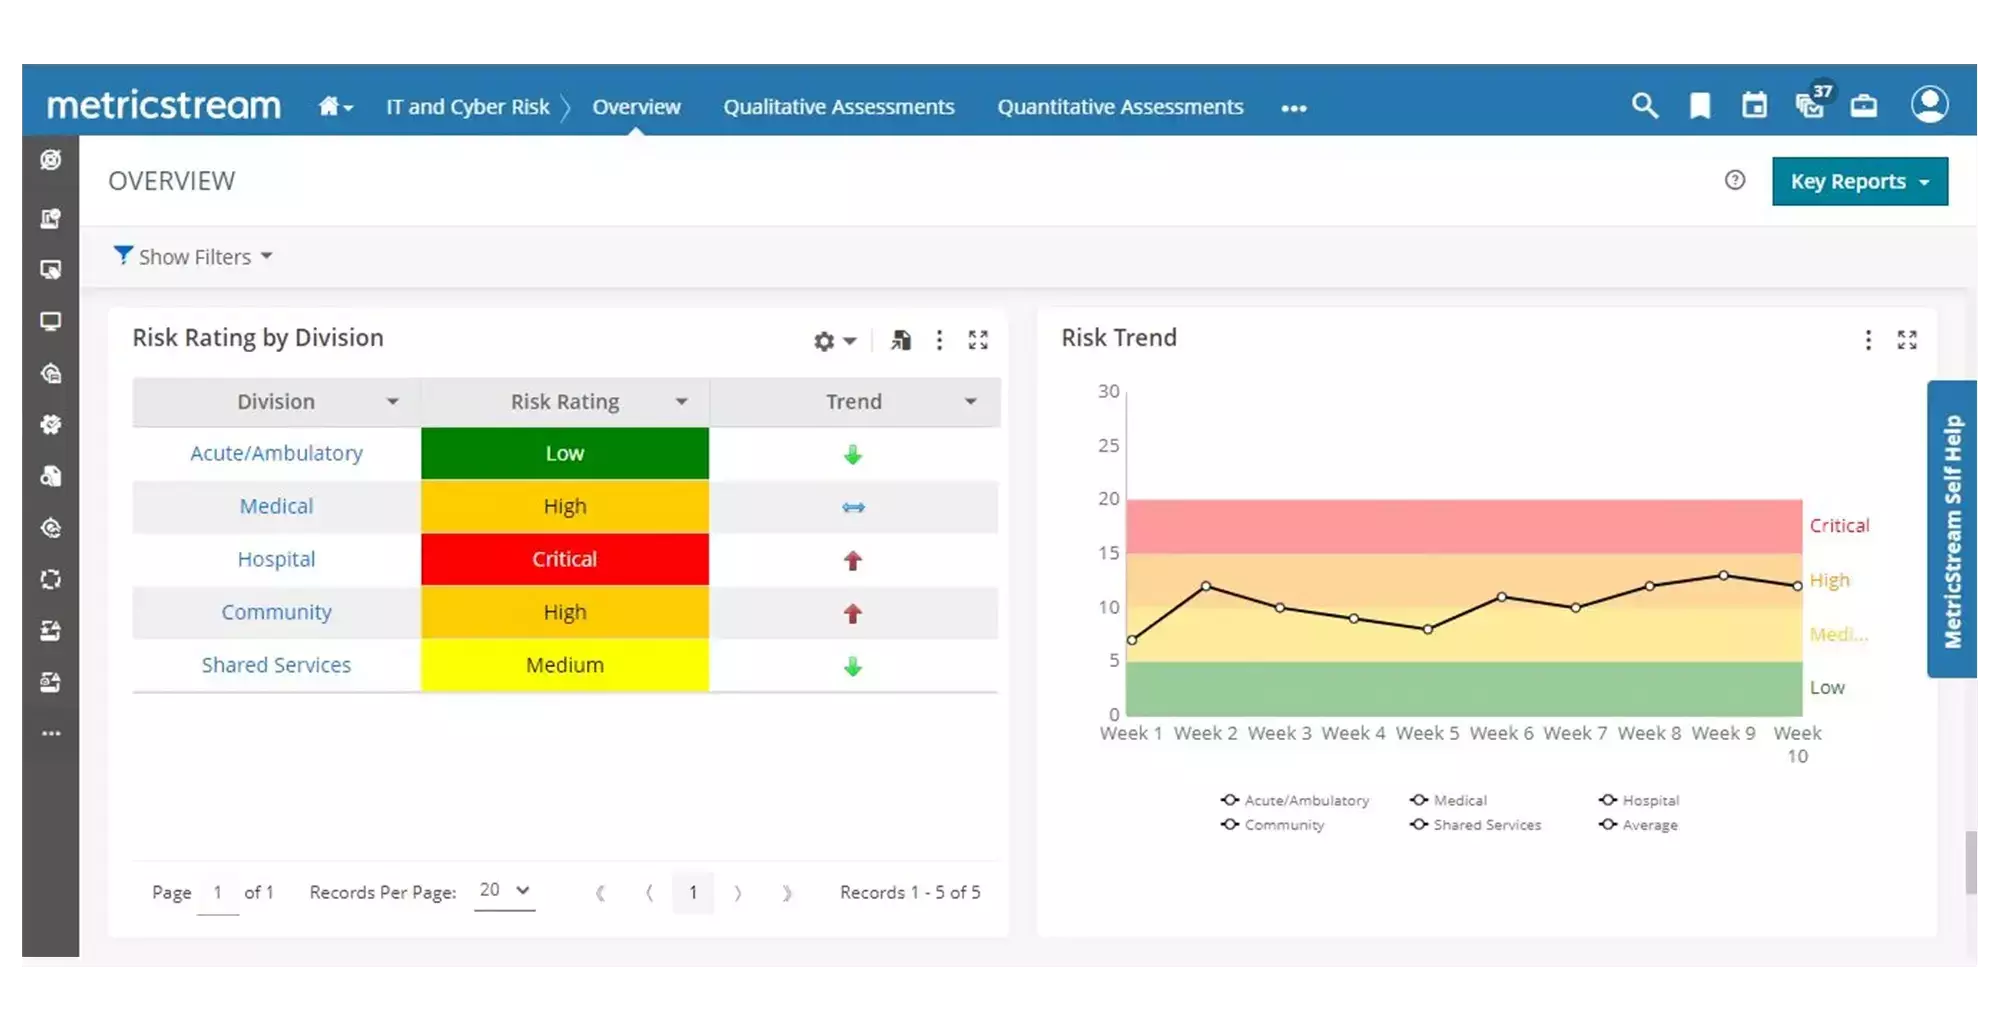Open the more tabs ellipsis menu
This screenshot has height=1031, width=2000.
tap(1294, 108)
